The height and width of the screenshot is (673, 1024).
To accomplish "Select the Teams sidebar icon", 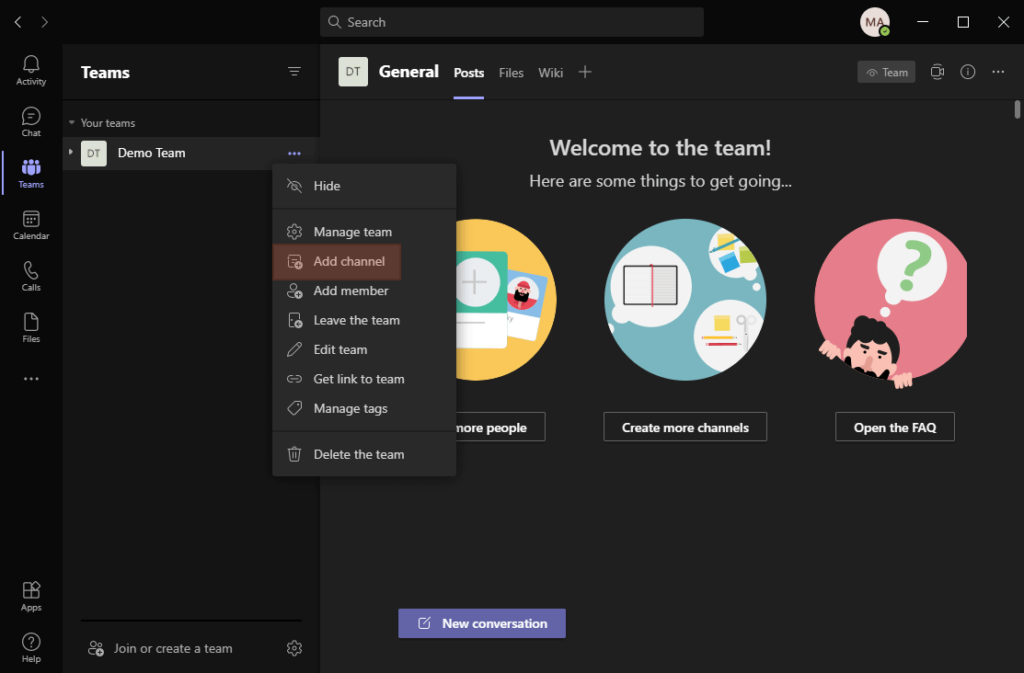I will (x=31, y=173).
